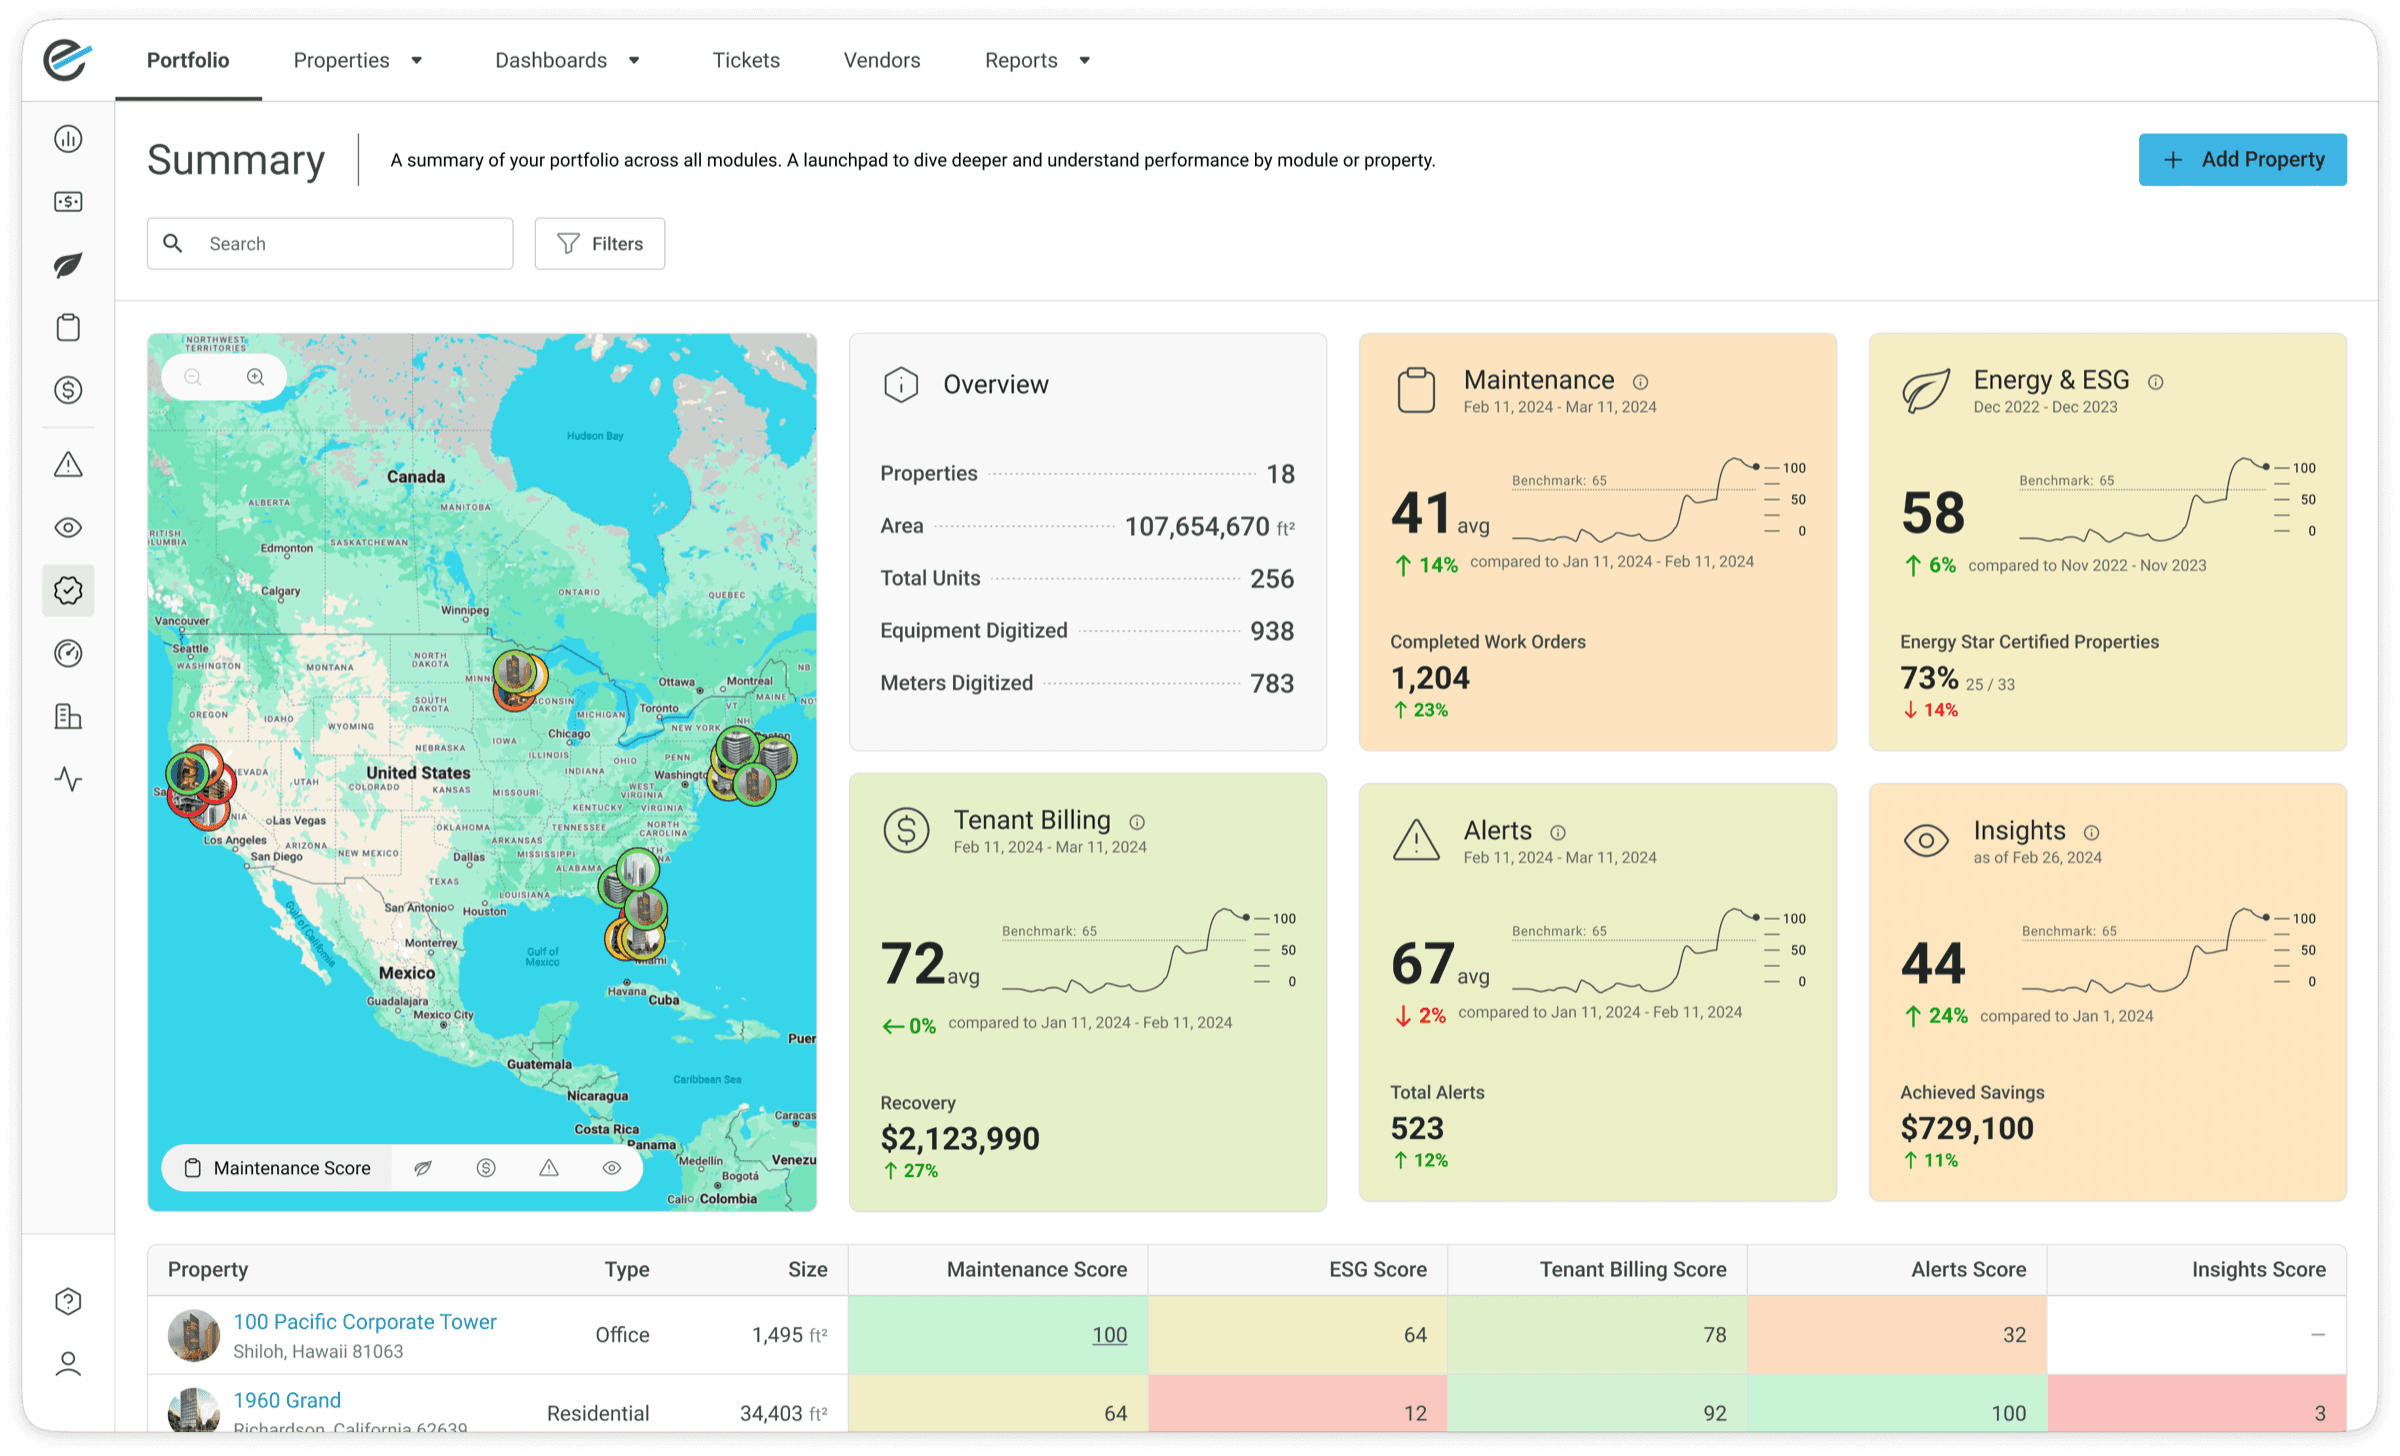The image size is (2400, 1456).
Task: Select the buildings sidebar icon
Action: [x=68, y=716]
